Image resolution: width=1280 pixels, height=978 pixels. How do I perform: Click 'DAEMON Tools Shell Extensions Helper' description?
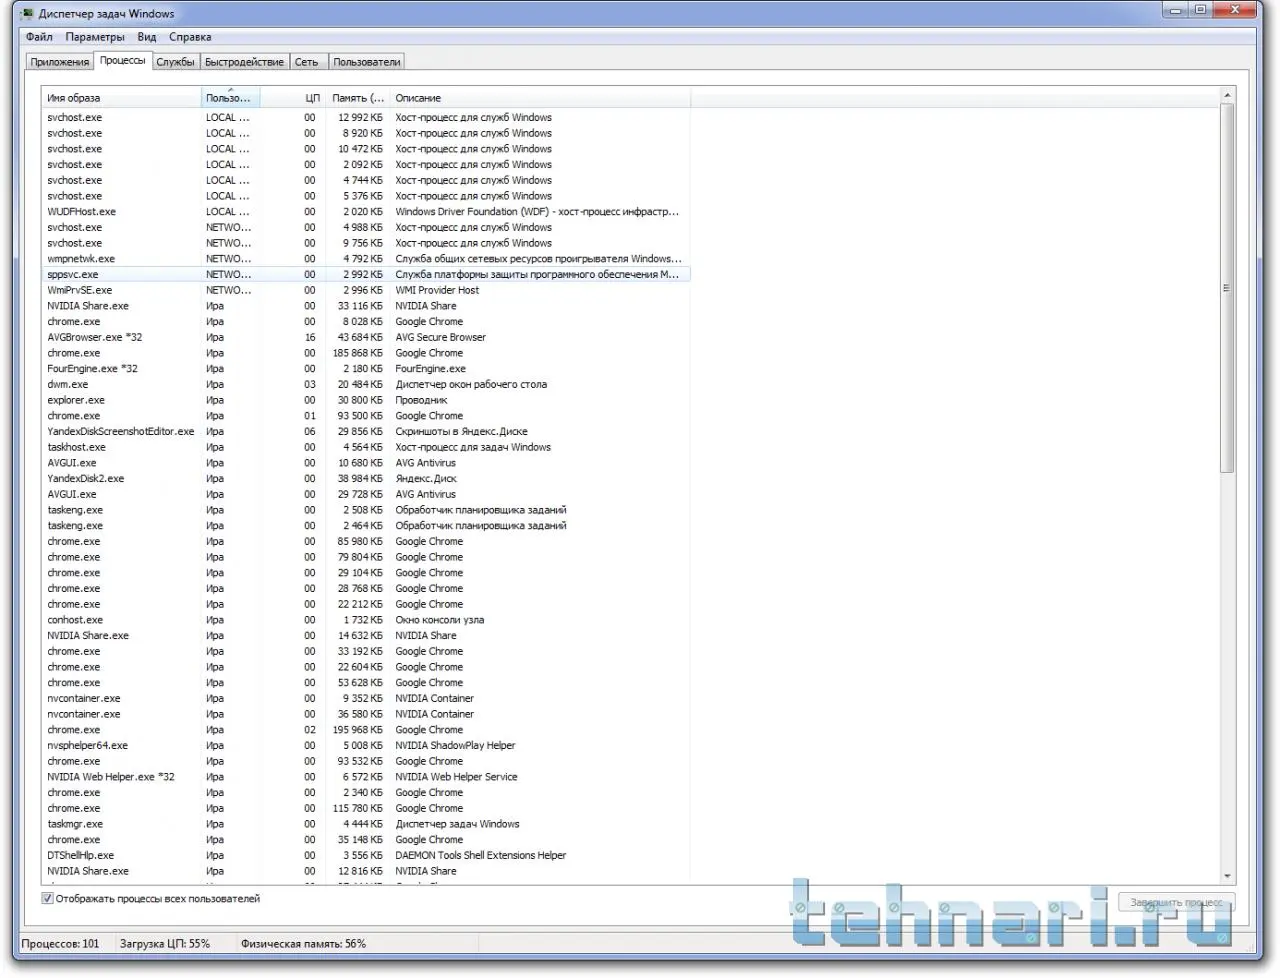pyautogui.click(x=481, y=856)
